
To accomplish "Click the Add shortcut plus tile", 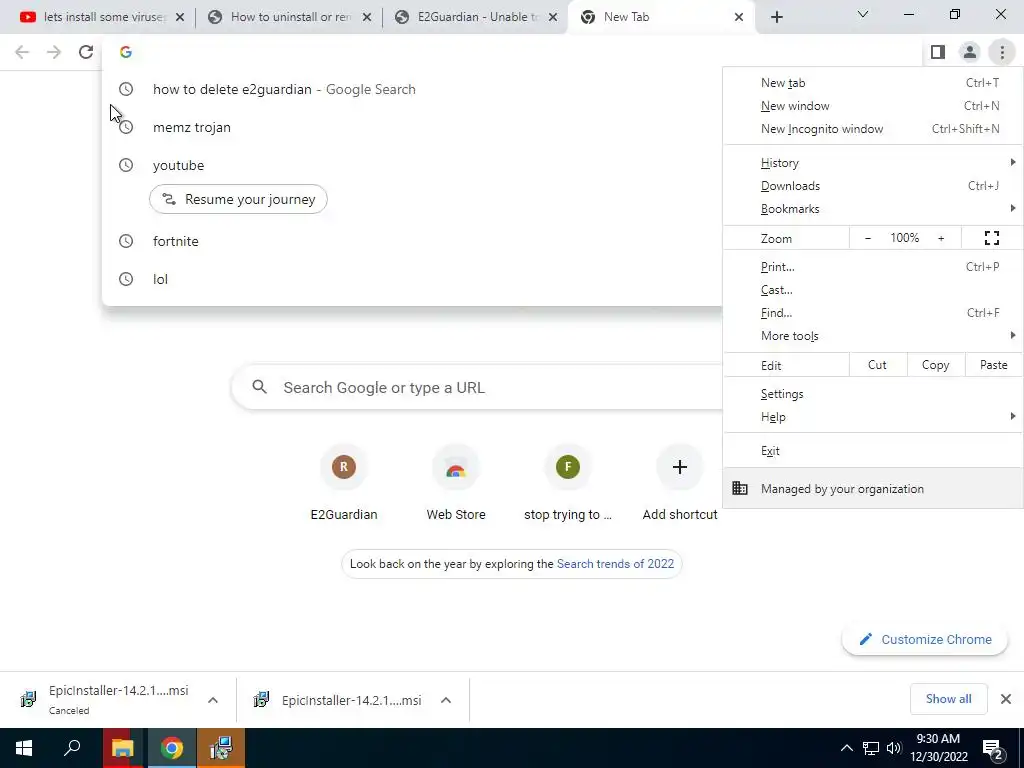I will click(x=680, y=483).
